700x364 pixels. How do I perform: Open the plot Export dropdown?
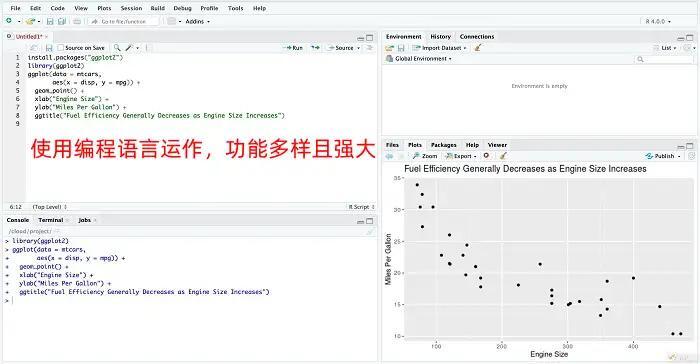click(x=461, y=156)
